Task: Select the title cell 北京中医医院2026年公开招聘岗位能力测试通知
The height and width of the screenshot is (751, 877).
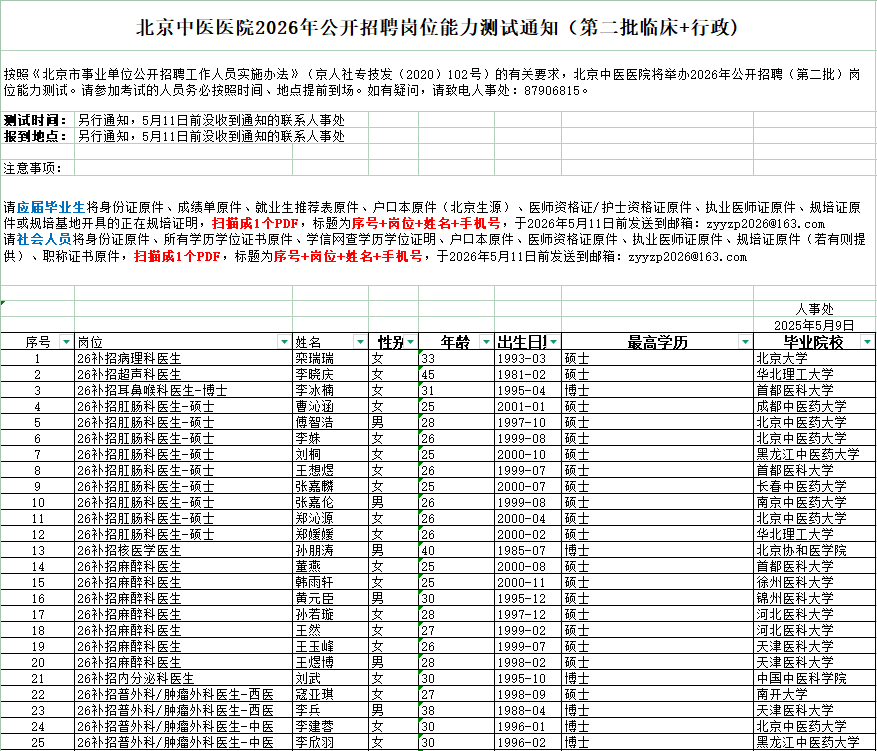Action: pos(438,27)
